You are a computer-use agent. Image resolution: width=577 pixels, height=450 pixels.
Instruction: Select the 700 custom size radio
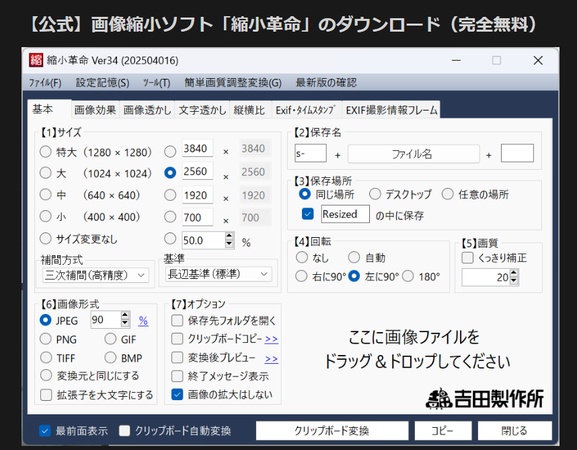tap(170, 217)
